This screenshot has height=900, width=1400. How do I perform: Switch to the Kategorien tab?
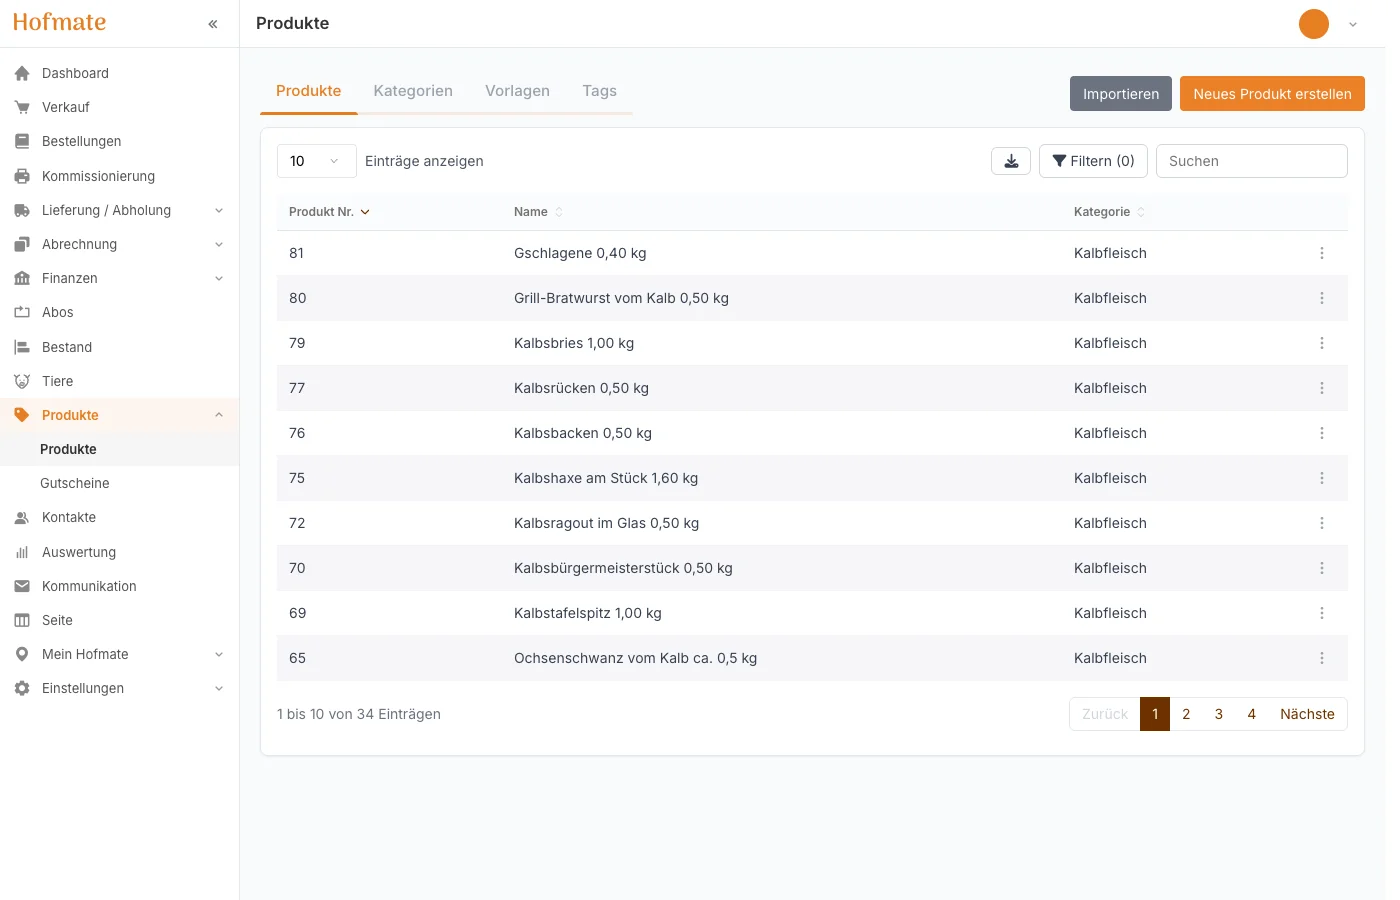(413, 90)
